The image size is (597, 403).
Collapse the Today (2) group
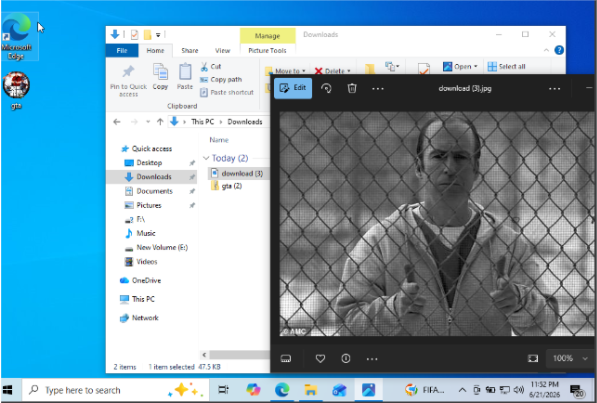(206, 158)
